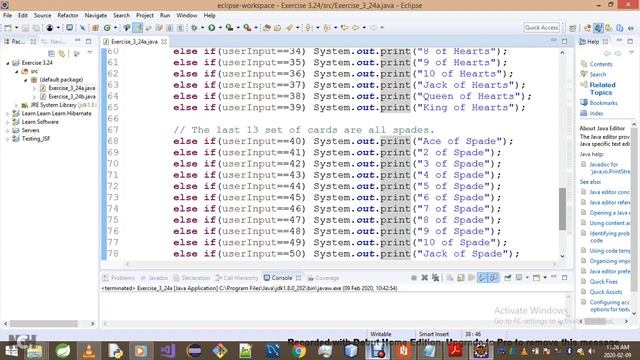Open the Quick Fixes help link
This screenshot has height=360, width=640.
point(603,282)
